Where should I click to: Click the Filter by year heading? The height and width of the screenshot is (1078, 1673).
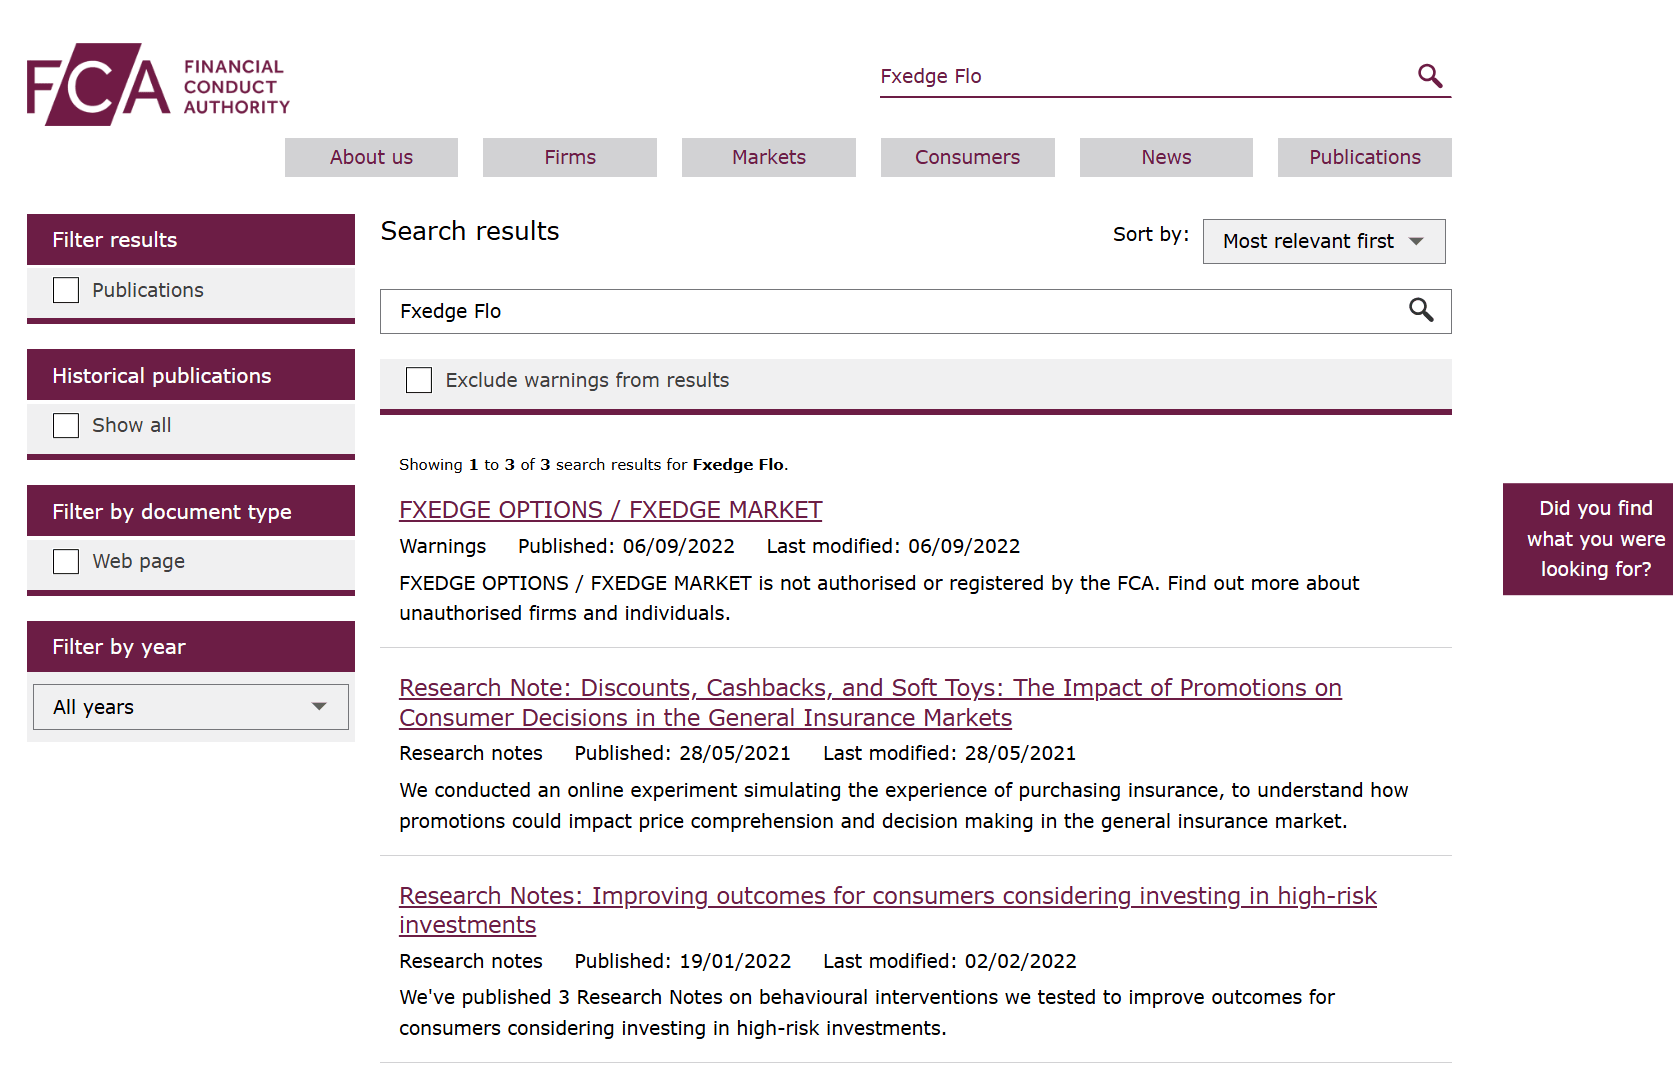tap(191, 647)
